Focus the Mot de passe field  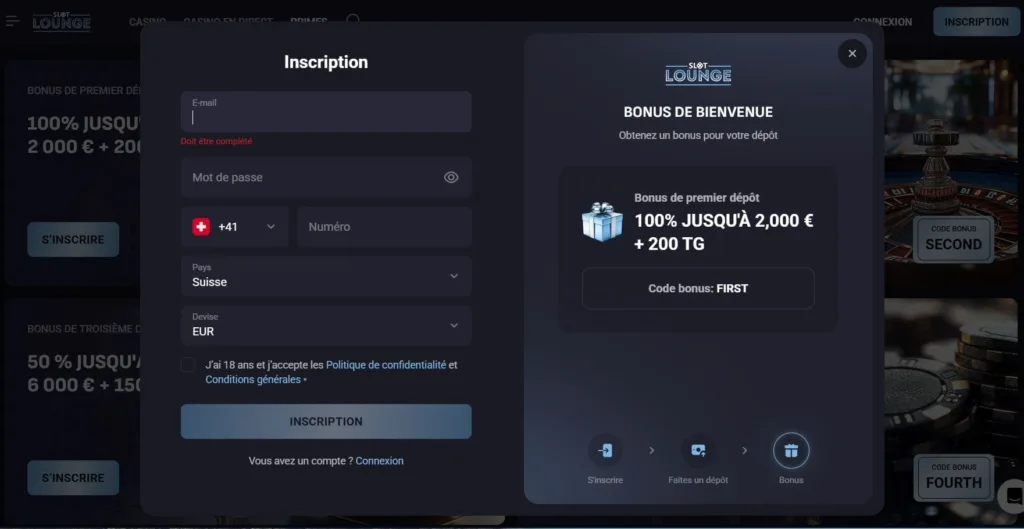click(x=326, y=177)
